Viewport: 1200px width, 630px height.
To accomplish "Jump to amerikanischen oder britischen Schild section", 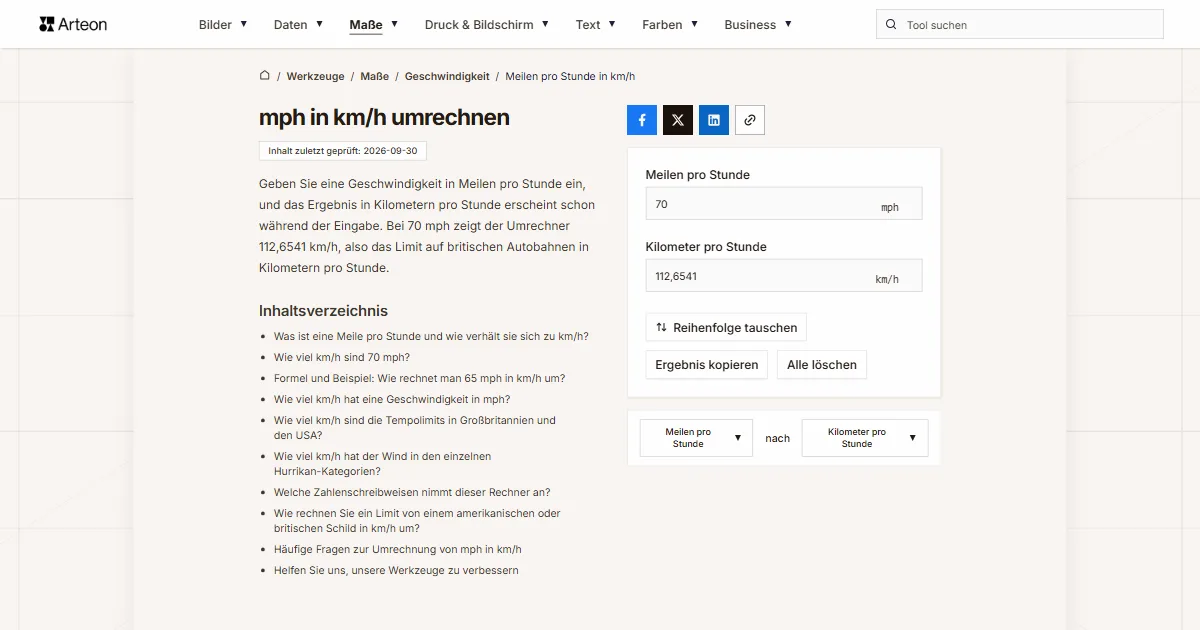I will click(417, 521).
